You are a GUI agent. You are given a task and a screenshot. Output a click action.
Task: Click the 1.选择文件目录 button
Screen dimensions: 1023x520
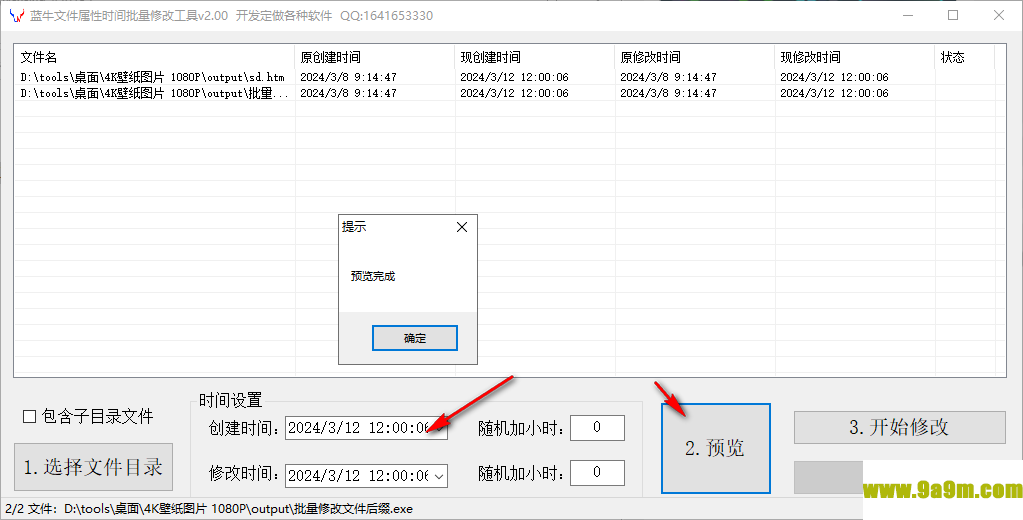pos(93,467)
